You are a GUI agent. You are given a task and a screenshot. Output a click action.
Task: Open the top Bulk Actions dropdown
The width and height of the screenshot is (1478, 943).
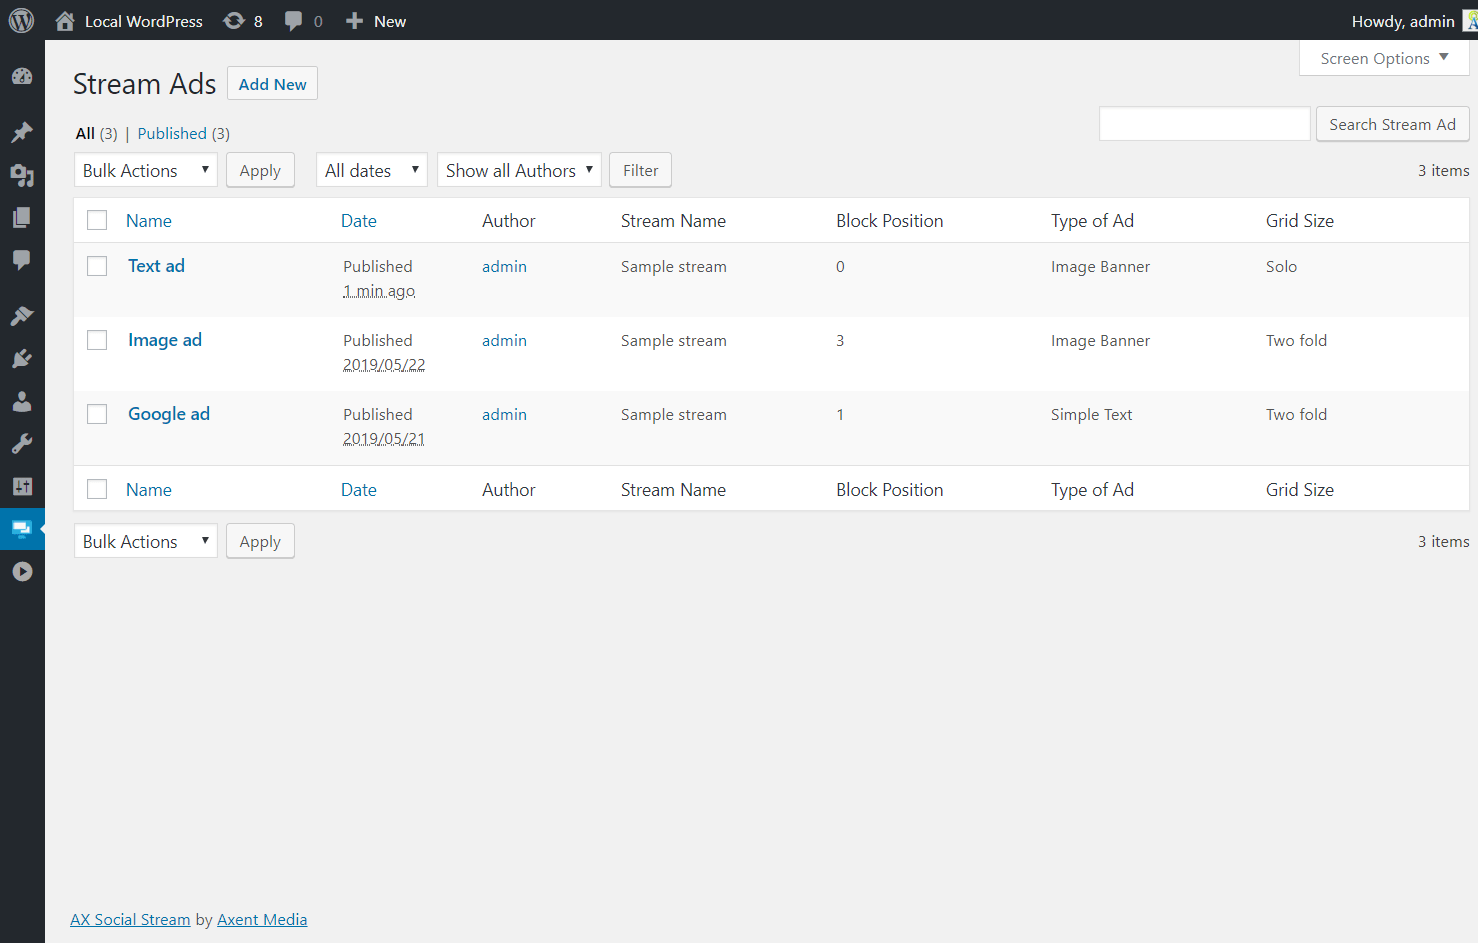click(146, 170)
